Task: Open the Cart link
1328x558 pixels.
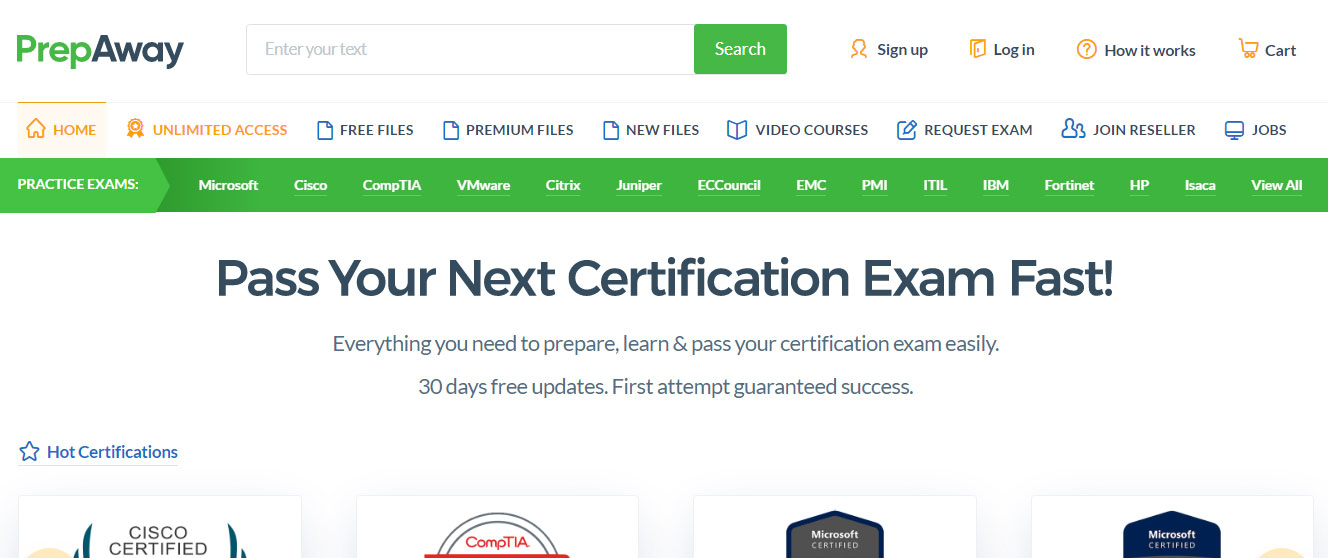Action: [1267, 49]
